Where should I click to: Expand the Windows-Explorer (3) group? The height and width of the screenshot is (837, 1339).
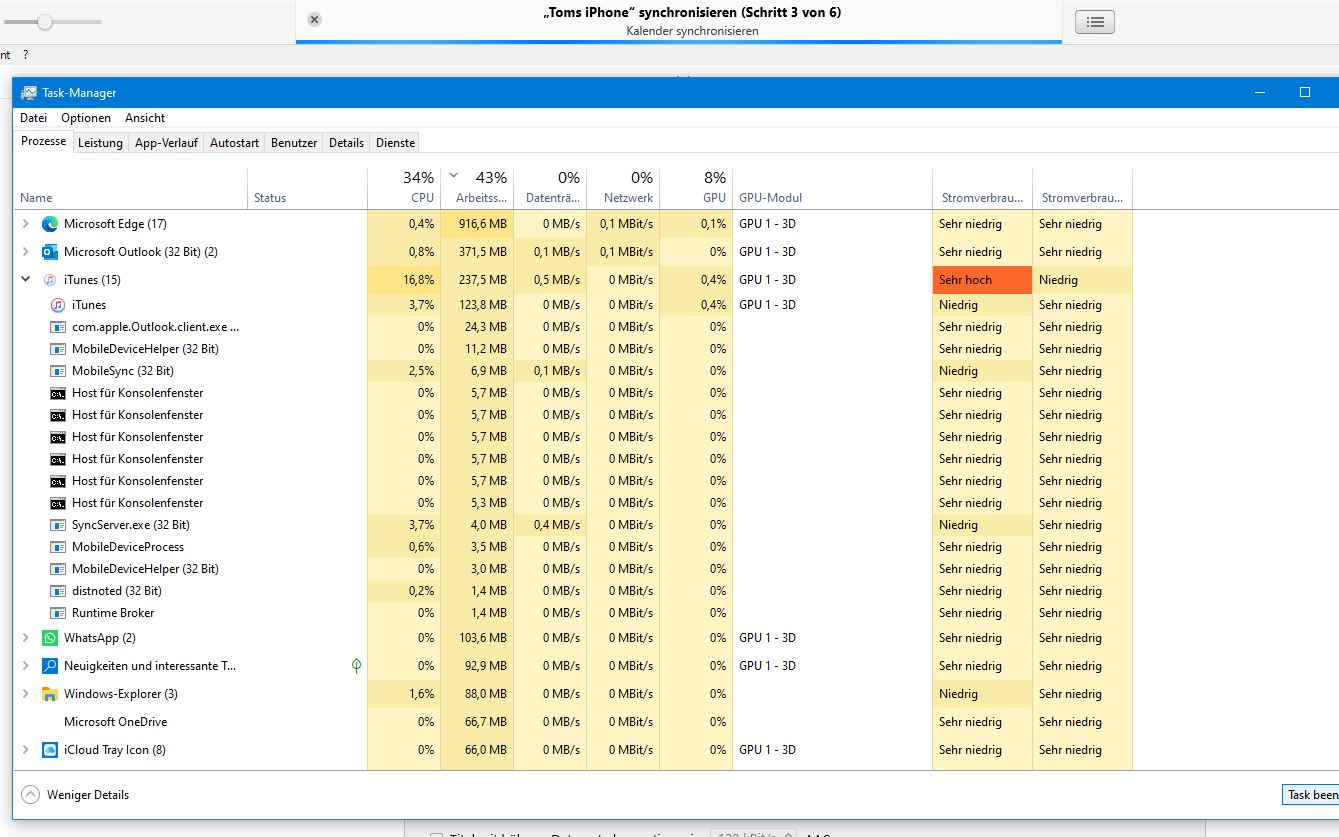coord(26,694)
